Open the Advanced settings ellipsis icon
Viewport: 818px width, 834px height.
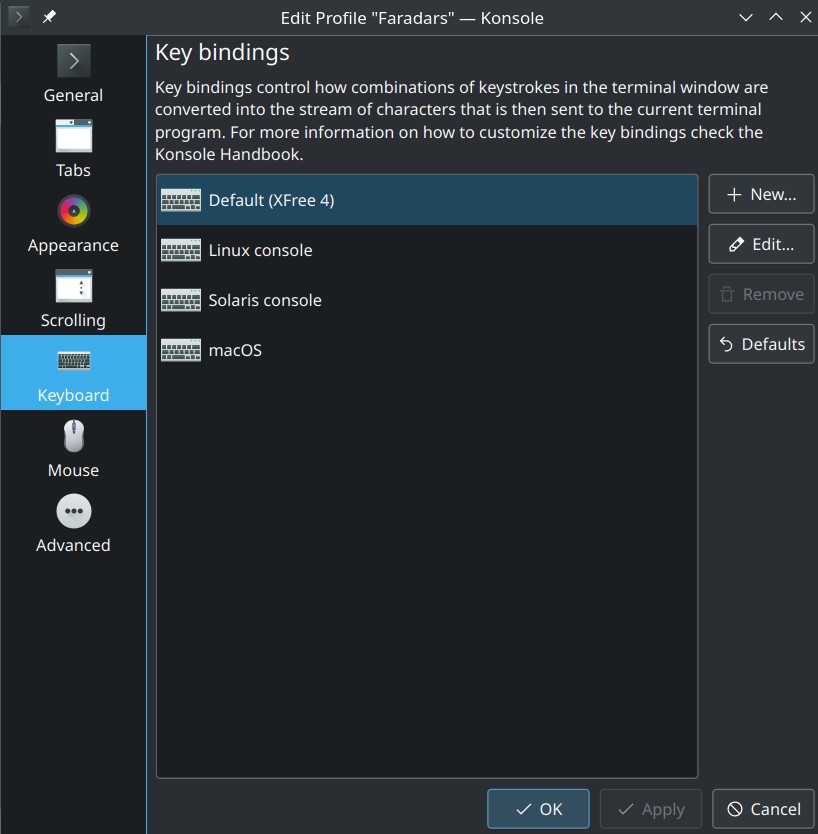[73, 511]
